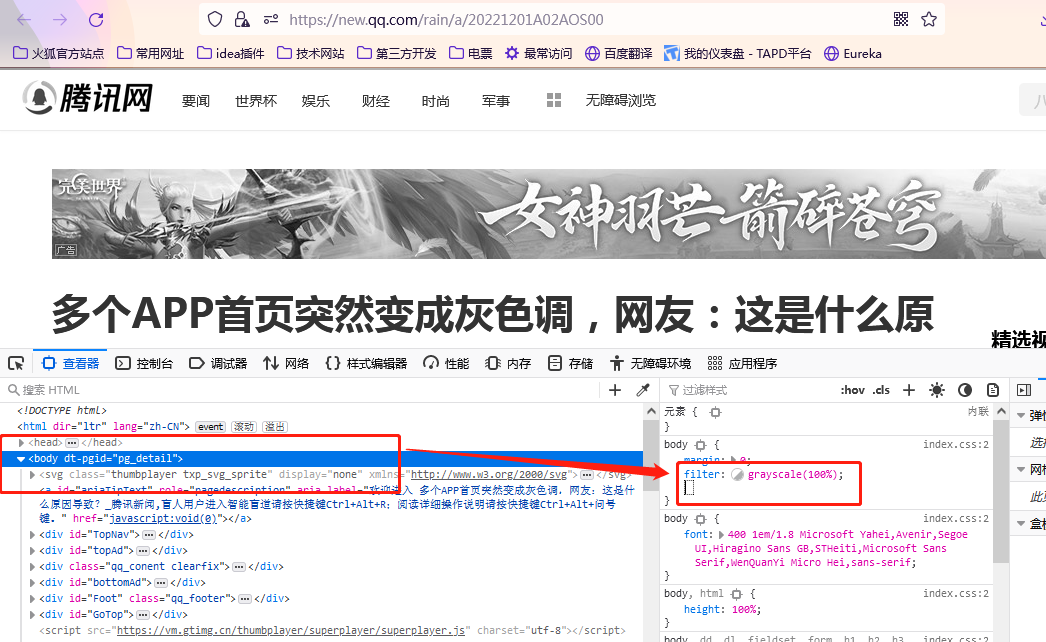This screenshot has width=1046, height=642.
Task: Click the 最常访问 gear bookmark
Action: [x=538, y=53]
